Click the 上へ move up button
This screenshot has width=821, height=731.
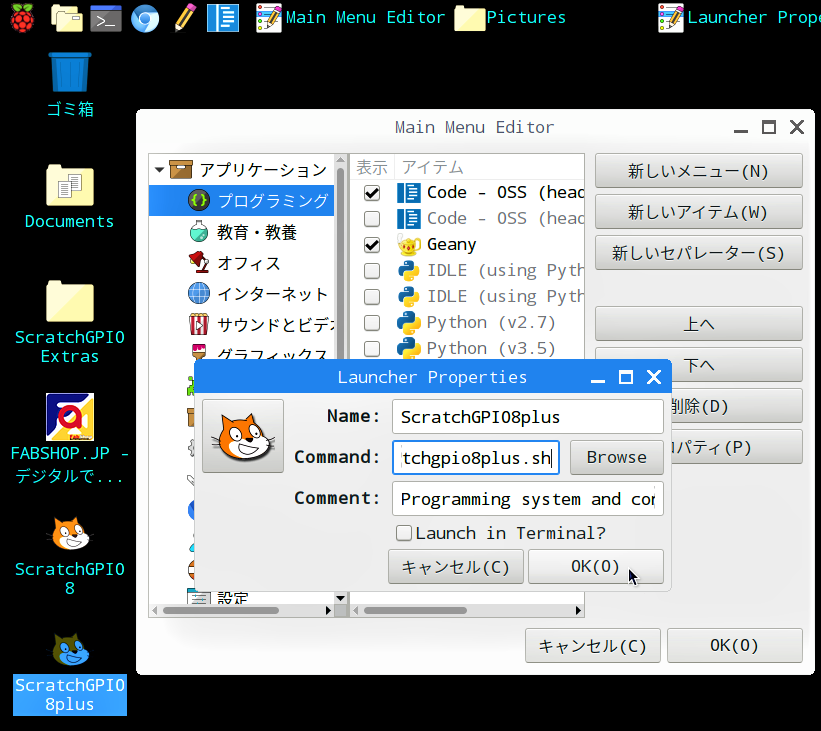pos(698,324)
